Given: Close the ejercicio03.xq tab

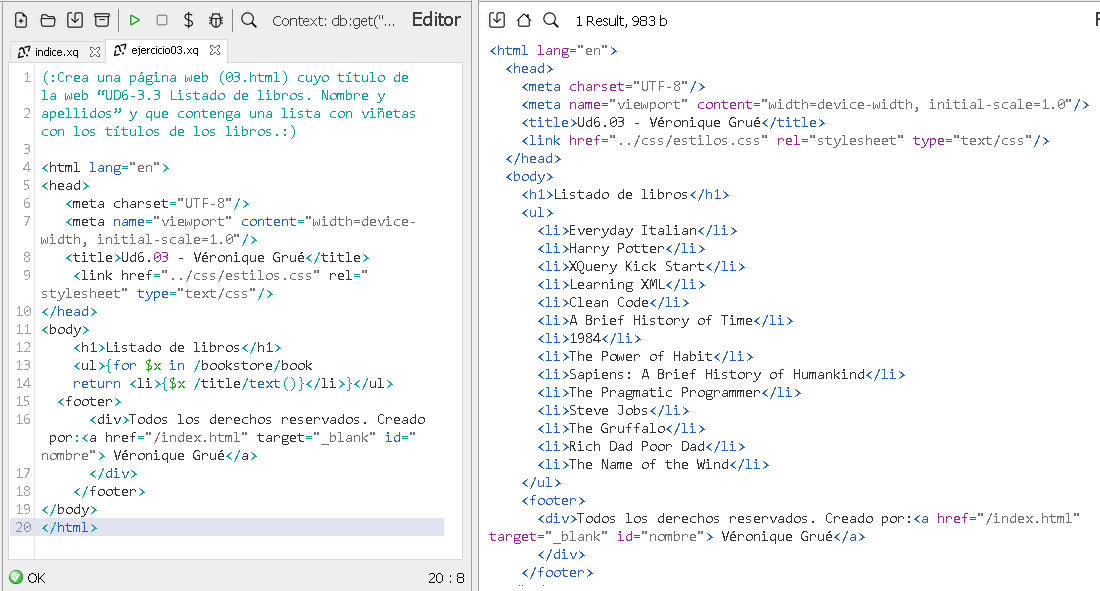Looking at the screenshot, I should [x=215, y=51].
